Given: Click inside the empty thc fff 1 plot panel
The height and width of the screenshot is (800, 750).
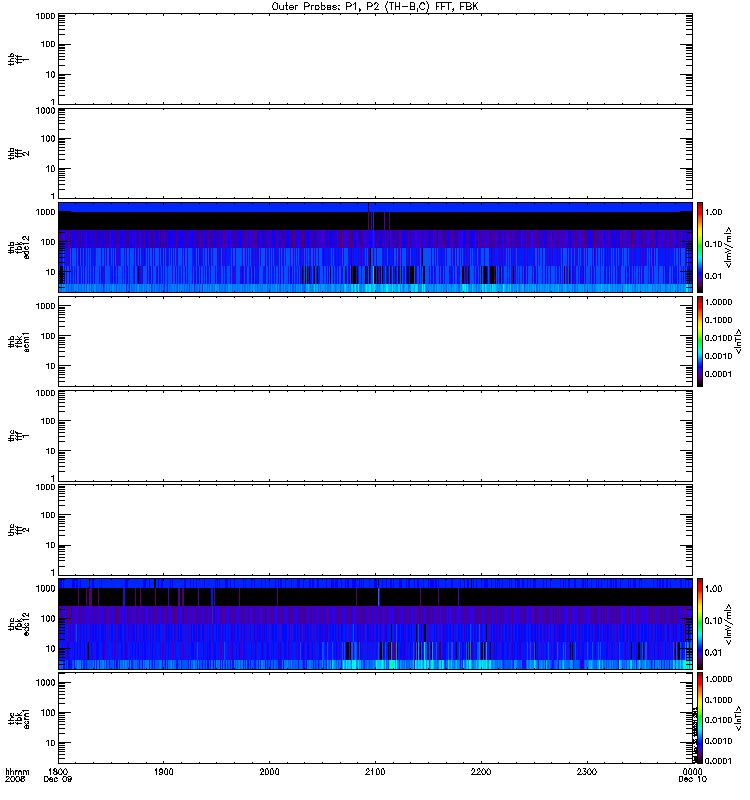Looking at the screenshot, I should tap(375, 436).
